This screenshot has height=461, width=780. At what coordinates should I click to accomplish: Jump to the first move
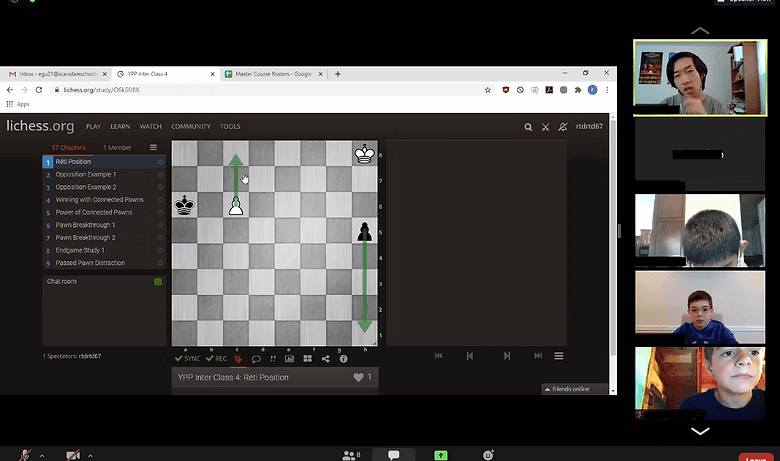click(x=438, y=356)
